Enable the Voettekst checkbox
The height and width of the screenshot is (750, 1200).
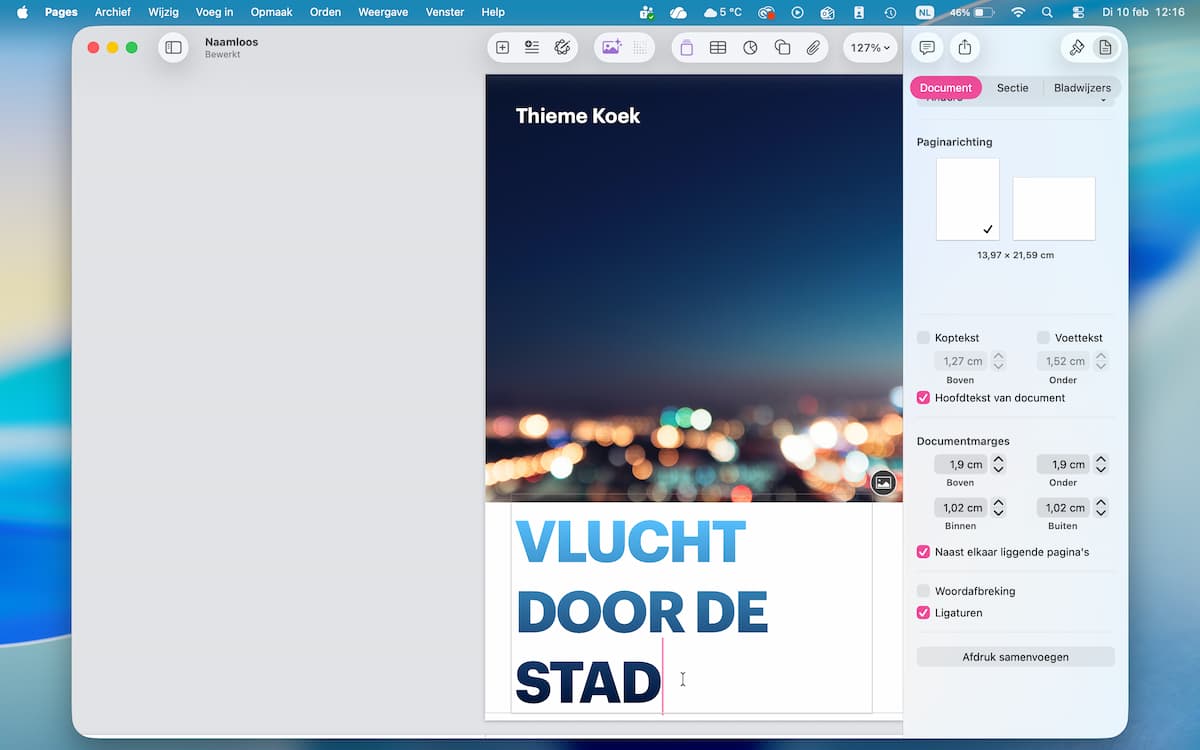(1043, 338)
